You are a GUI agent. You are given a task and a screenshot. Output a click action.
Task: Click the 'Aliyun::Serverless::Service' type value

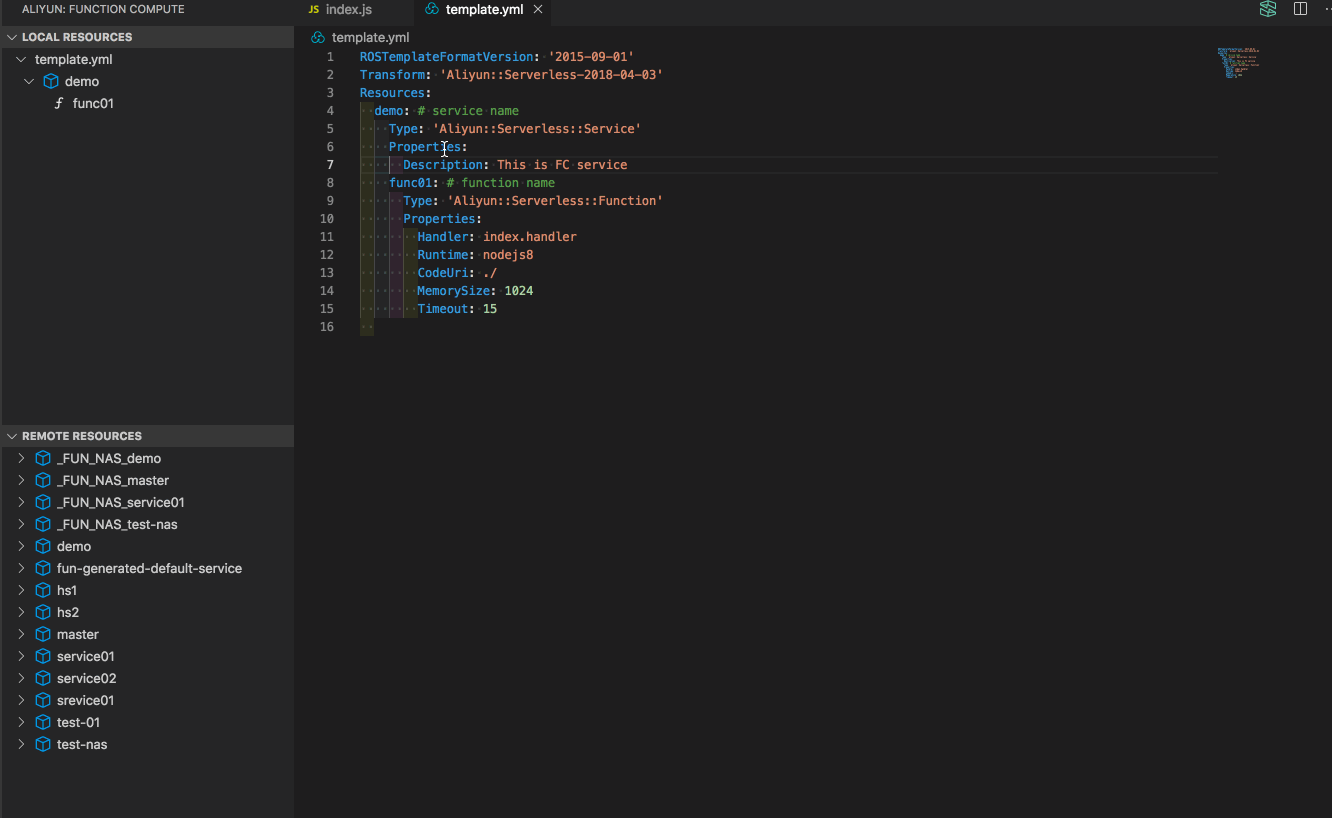pos(537,129)
